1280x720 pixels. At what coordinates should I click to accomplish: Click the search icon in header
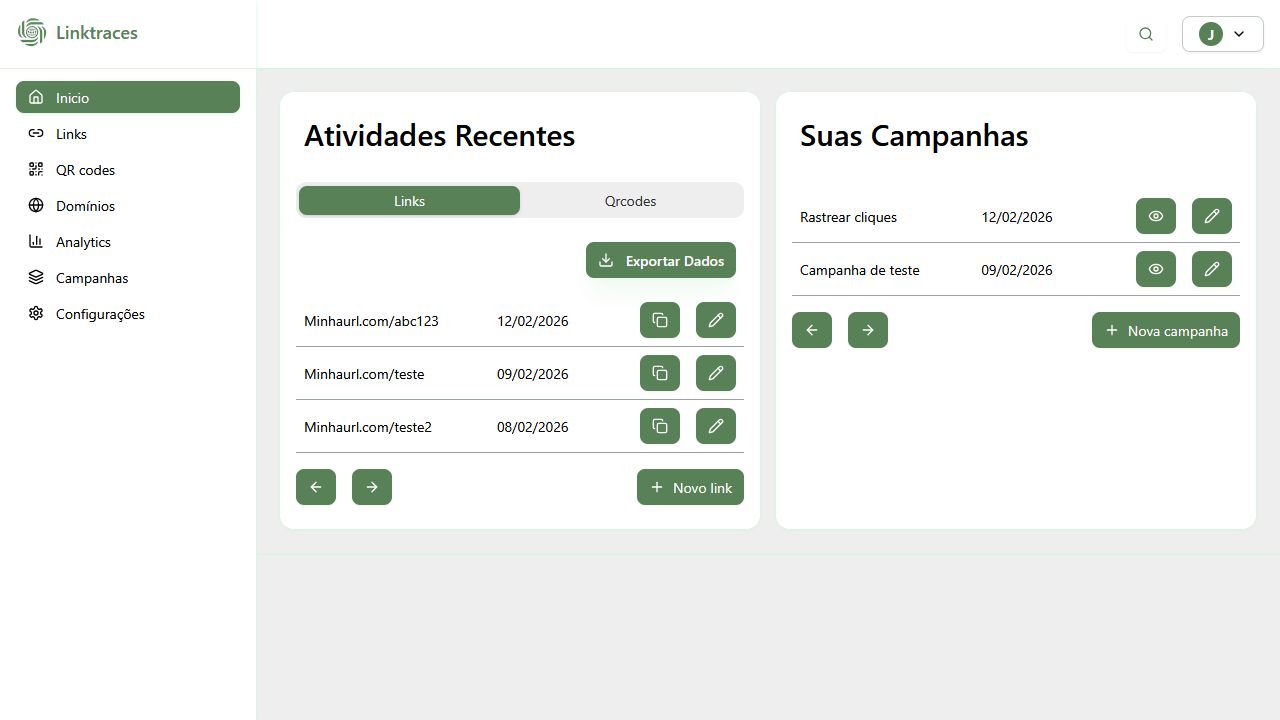coord(1146,34)
